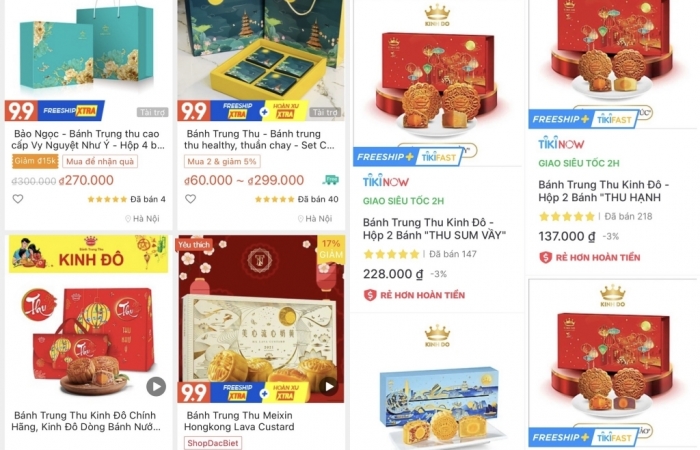Open the Kinh Đô yellow banner thumbnail
This screenshot has width=700, height=450.
[x=89, y=254]
